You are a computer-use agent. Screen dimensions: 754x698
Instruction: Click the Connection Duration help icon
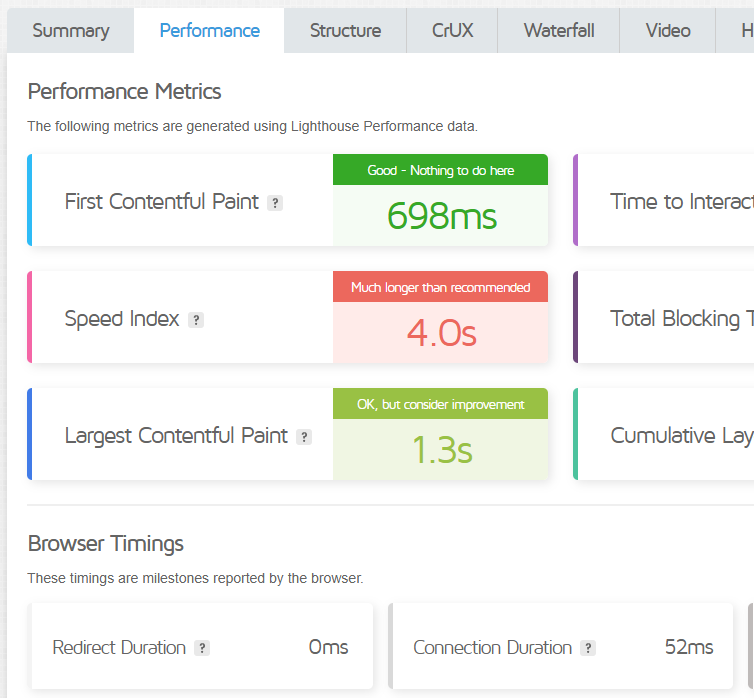(x=588, y=648)
